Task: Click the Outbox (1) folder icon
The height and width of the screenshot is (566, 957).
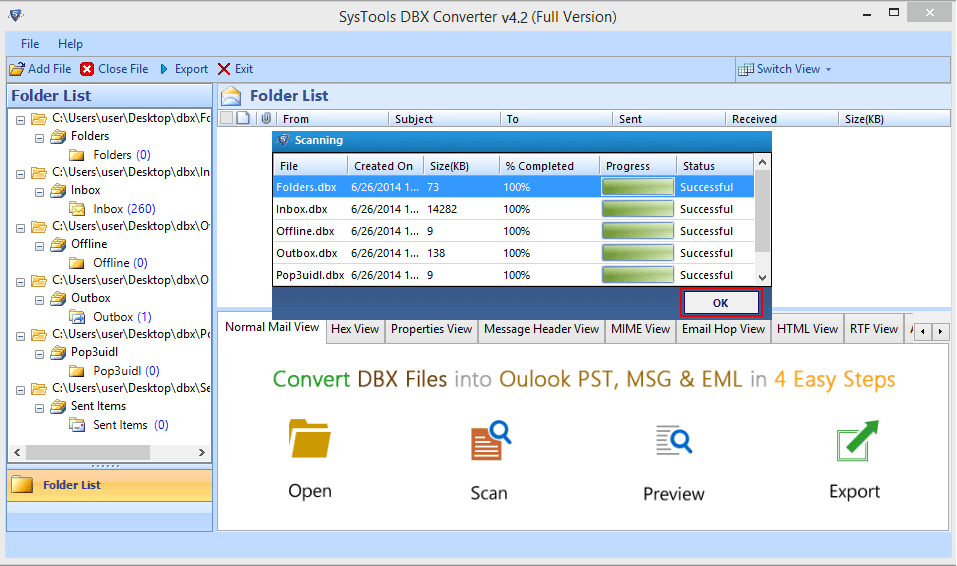Action: [x=77, y=317]
